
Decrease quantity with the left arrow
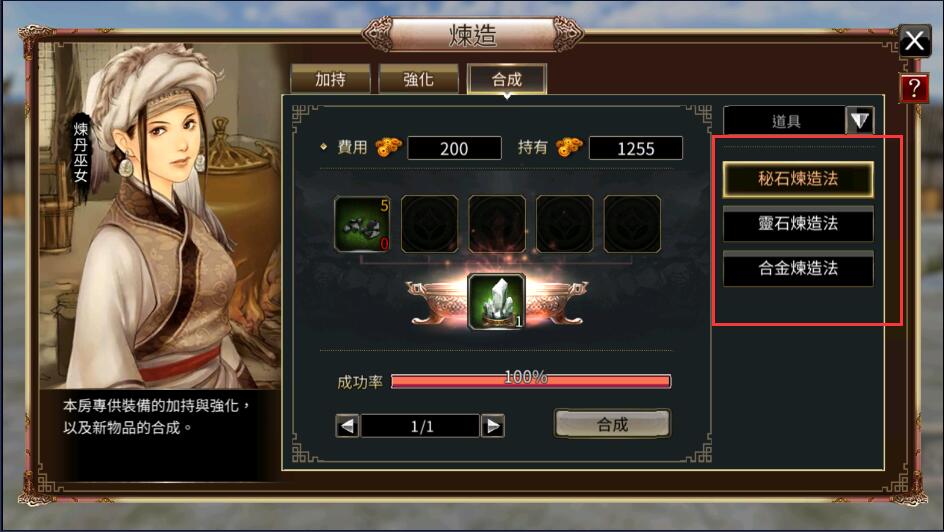click(x=347, y=426)
